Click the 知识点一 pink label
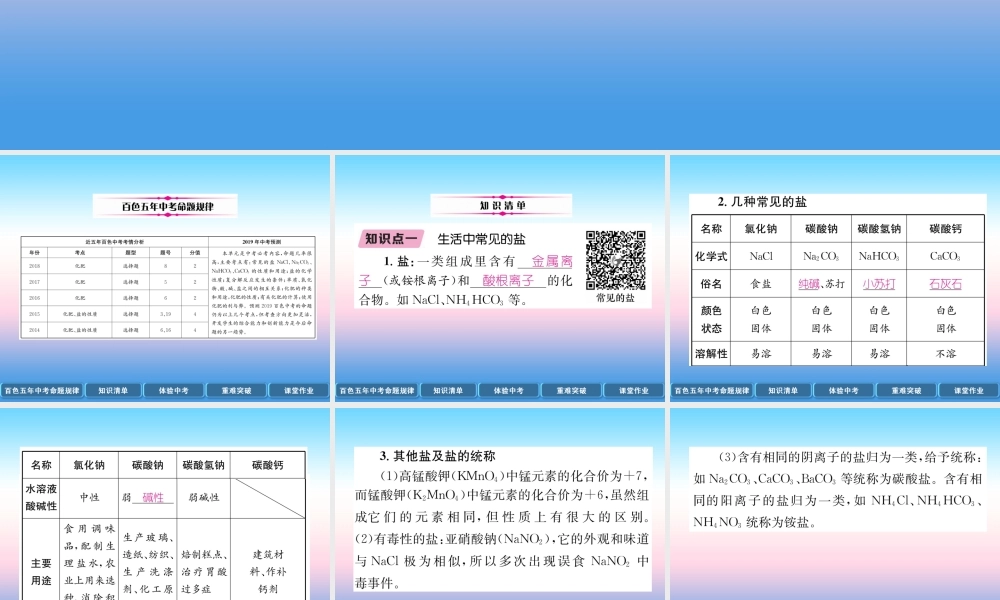The image size is (1000, 600). click(x=390, y=238)
